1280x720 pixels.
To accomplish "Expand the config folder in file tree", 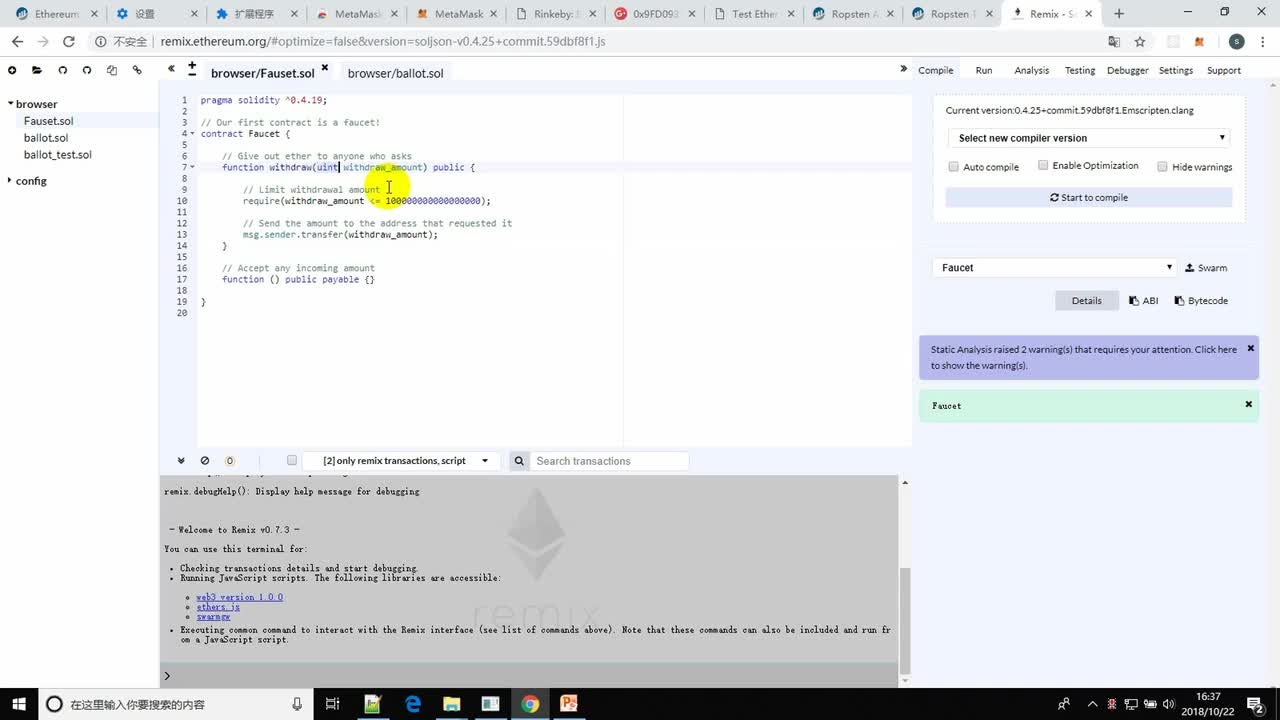I will [10, 181].
